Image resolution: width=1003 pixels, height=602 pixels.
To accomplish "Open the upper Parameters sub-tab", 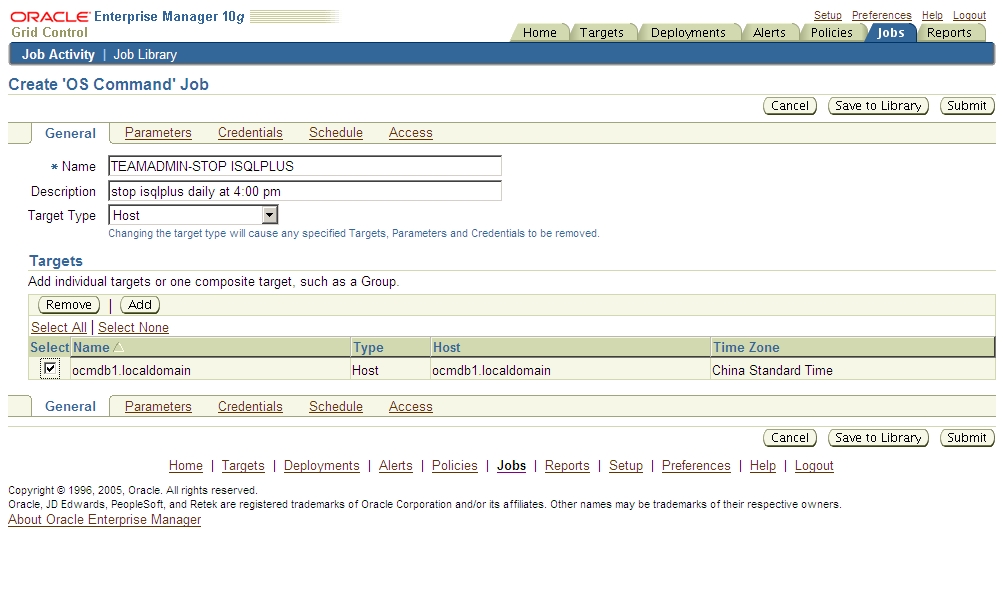I will point(158,132).
